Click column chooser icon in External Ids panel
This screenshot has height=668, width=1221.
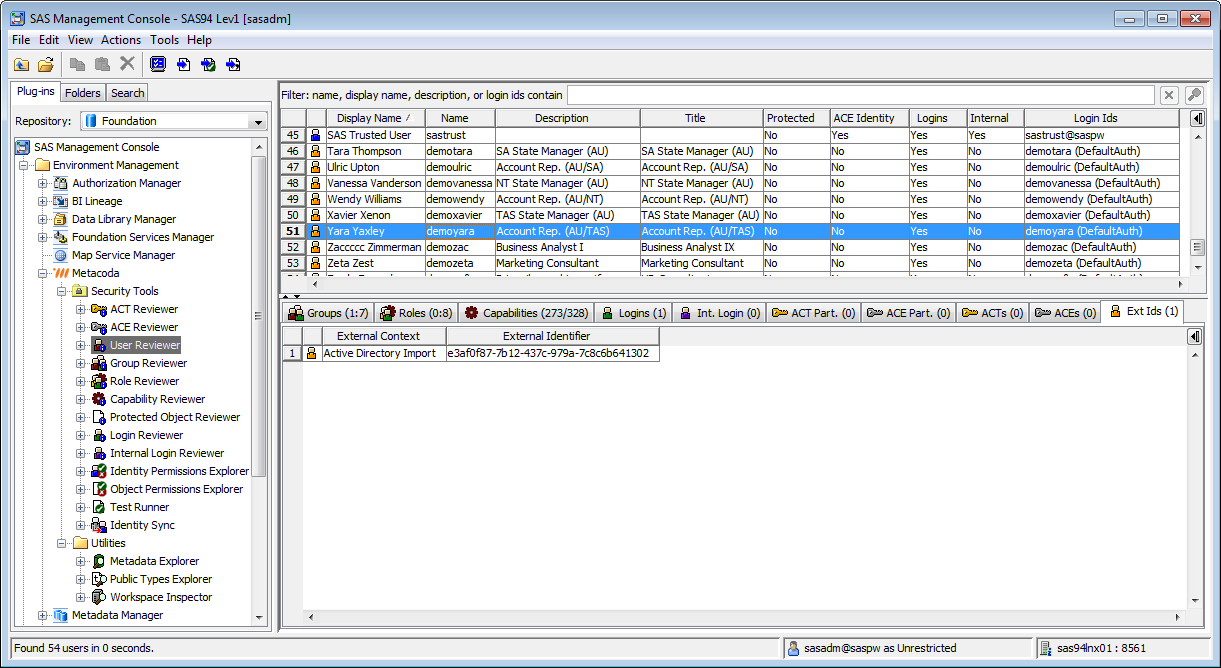[x=1195, y=336]
